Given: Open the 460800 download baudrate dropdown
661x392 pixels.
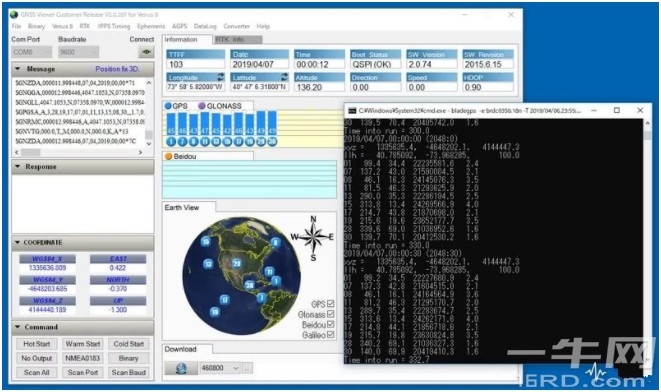Looking at the screenshot, I should (220, 368).
